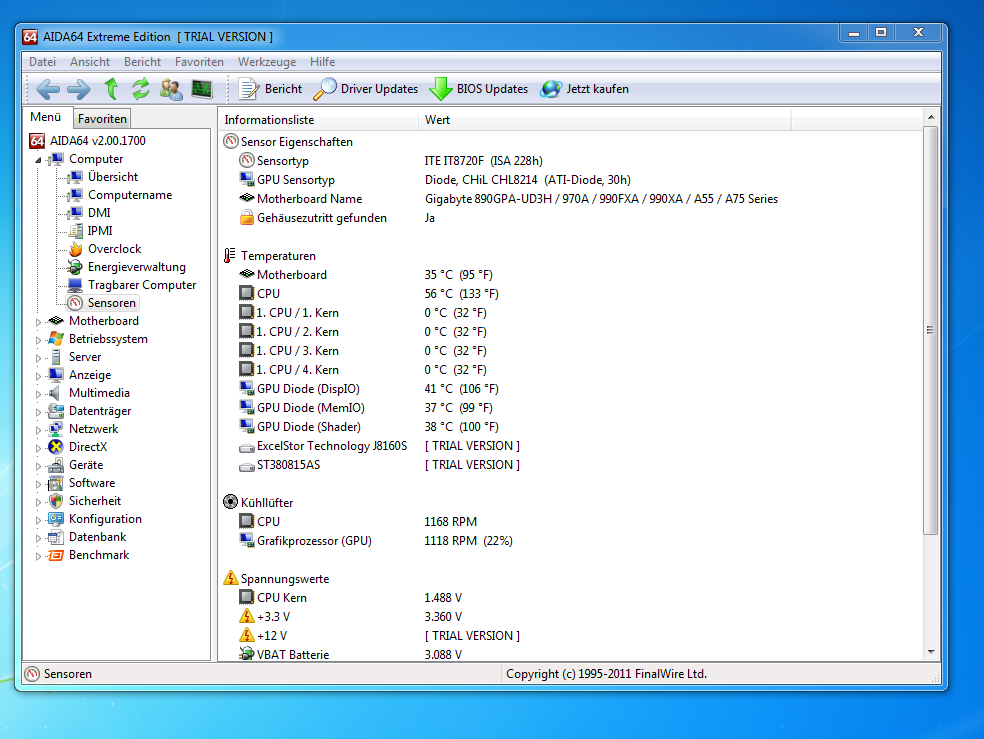Click the scrollbar up arrow
Image resolution: width=984 pixels, height=739 pixels.
931,117
